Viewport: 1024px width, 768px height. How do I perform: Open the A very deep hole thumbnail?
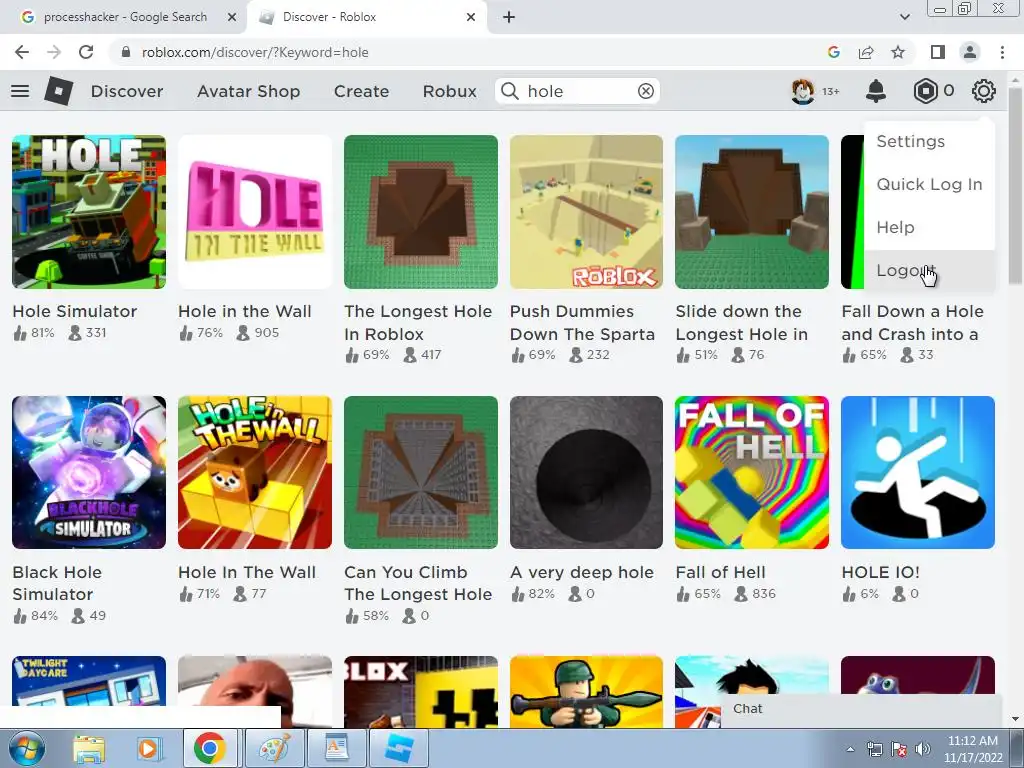coord(586,472)
